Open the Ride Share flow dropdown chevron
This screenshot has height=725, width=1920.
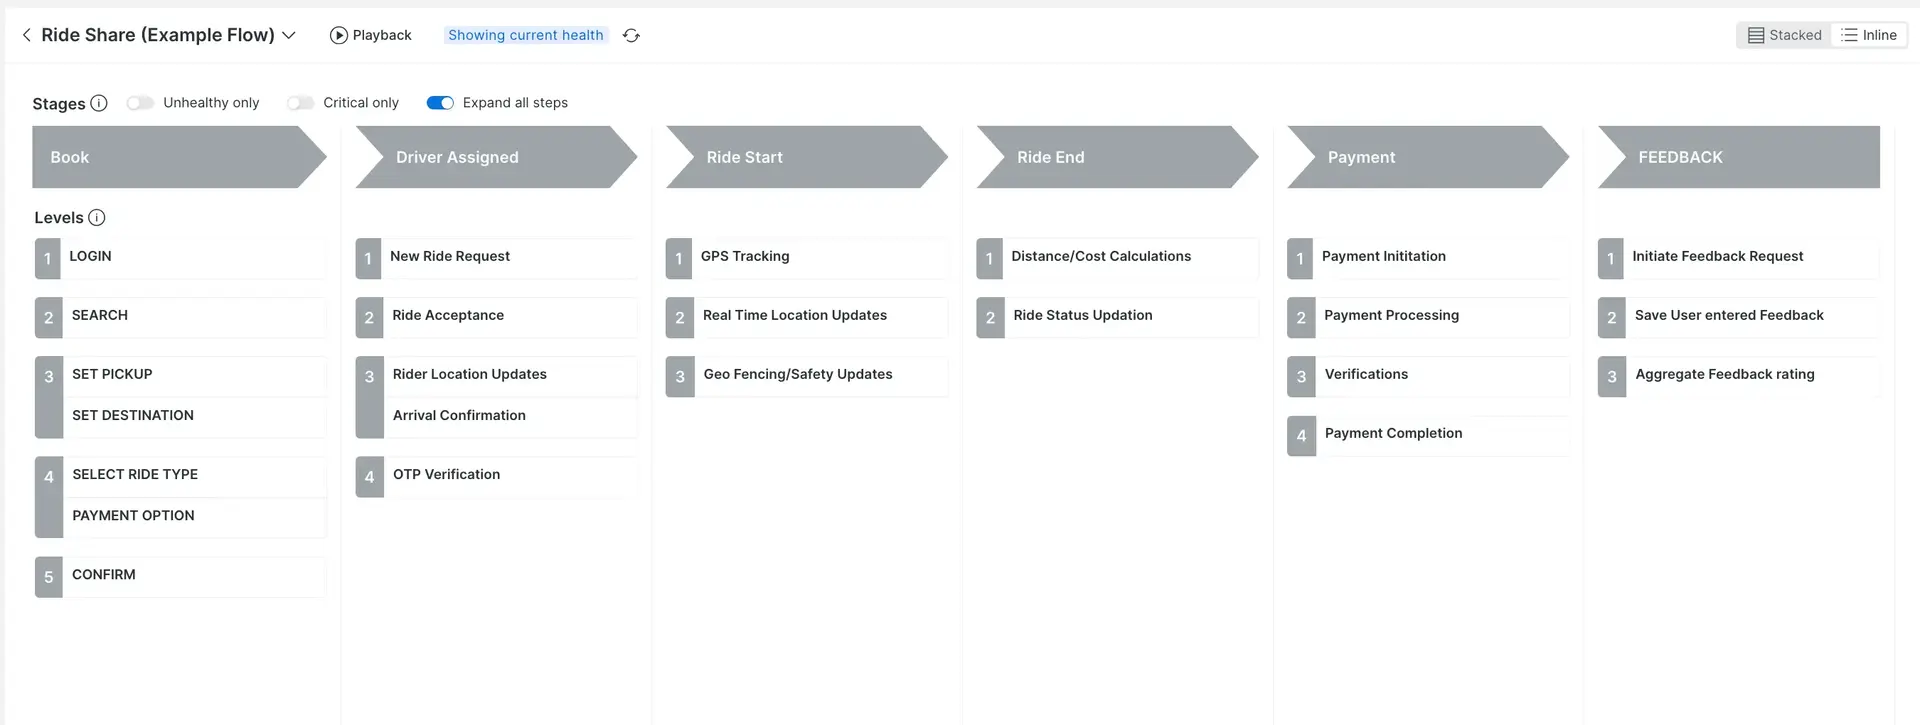pyautogui.click(x=289, y=35)
